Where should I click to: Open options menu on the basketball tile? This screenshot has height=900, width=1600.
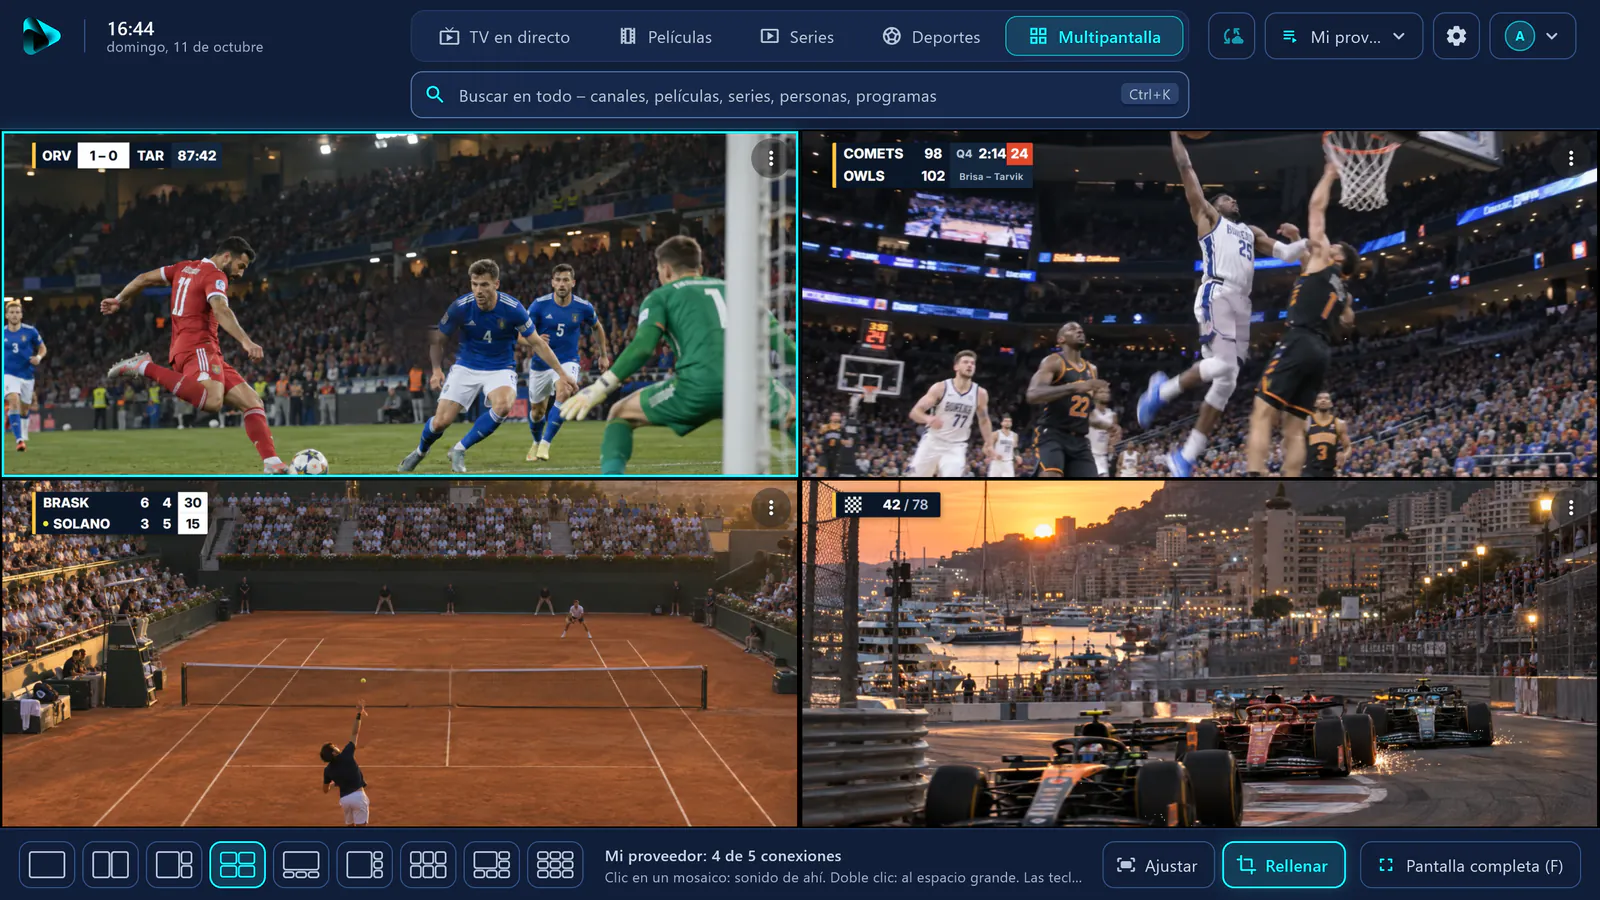pyautogui.click(x=1571, y=158)
